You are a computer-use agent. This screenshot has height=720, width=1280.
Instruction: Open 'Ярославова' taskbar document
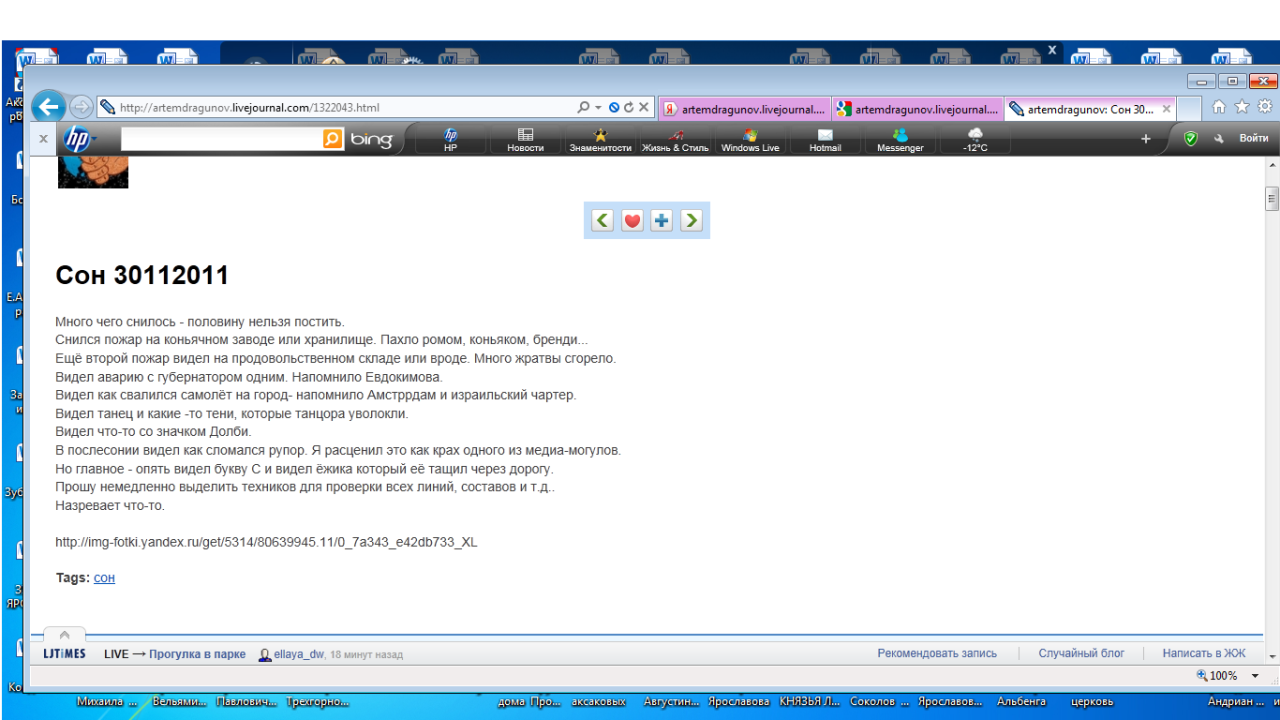[739, 702]
